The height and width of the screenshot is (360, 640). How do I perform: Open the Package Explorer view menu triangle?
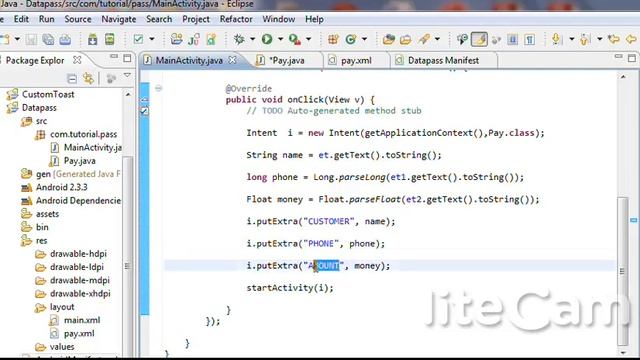pos(127,76)
